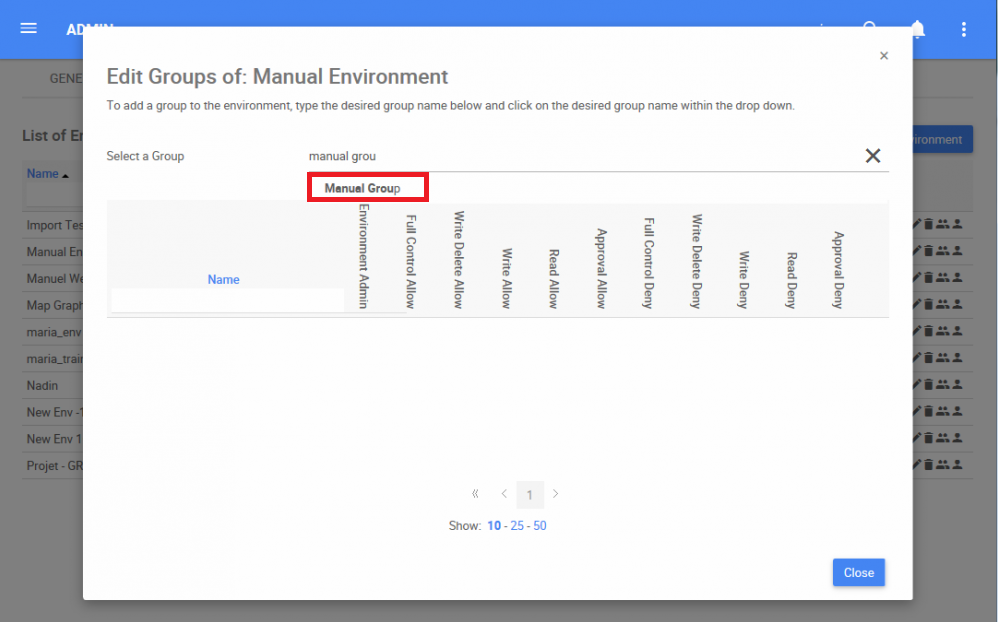Open groups icon in Nadin row

(x=943, y=385)
